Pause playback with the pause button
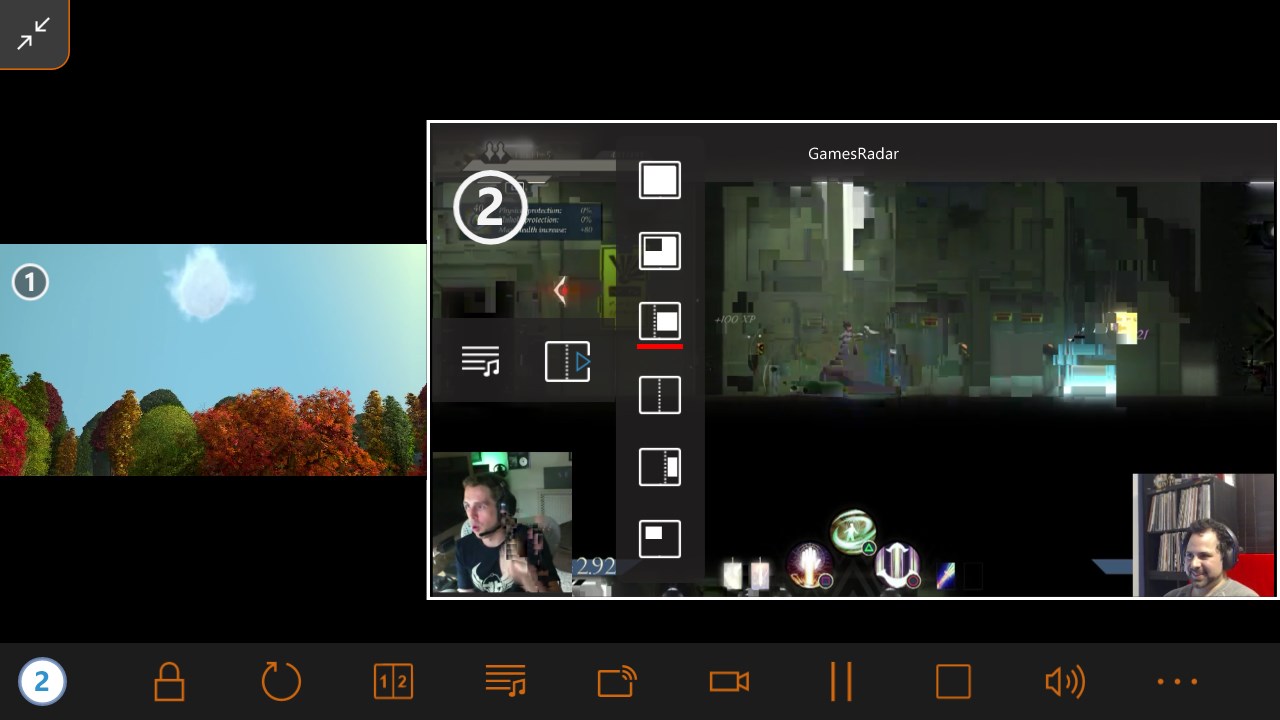Image resolution: width=1280 pixels, height=720 pixels. click(841, 682)
